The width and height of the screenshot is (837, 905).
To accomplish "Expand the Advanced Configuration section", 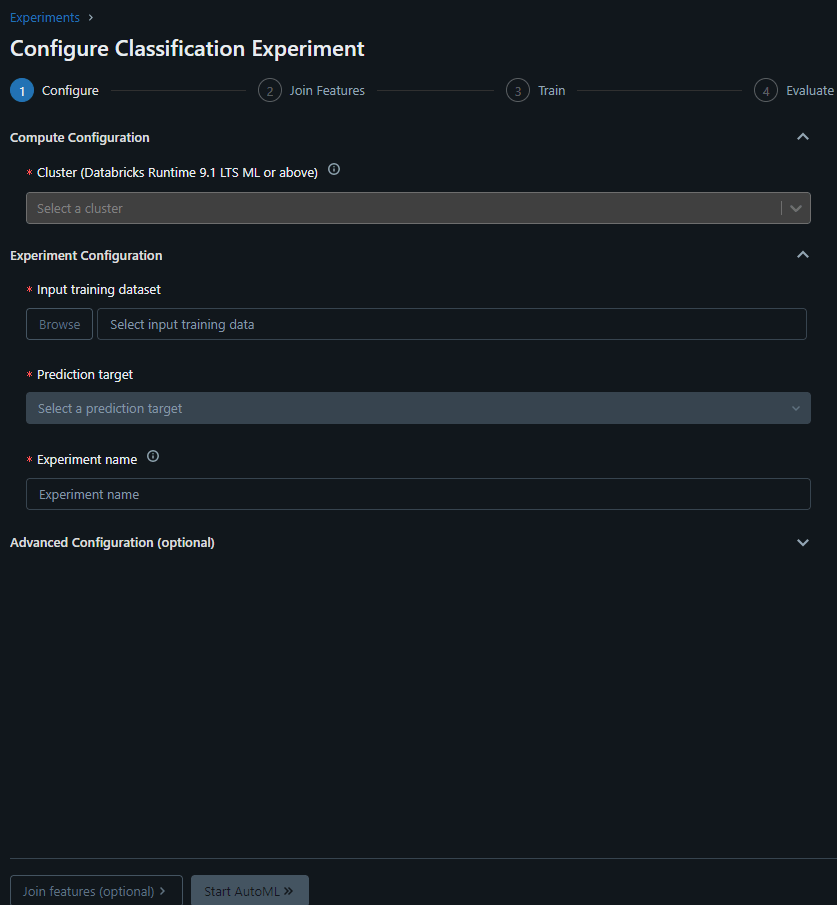I will click(x=802, y=543).
